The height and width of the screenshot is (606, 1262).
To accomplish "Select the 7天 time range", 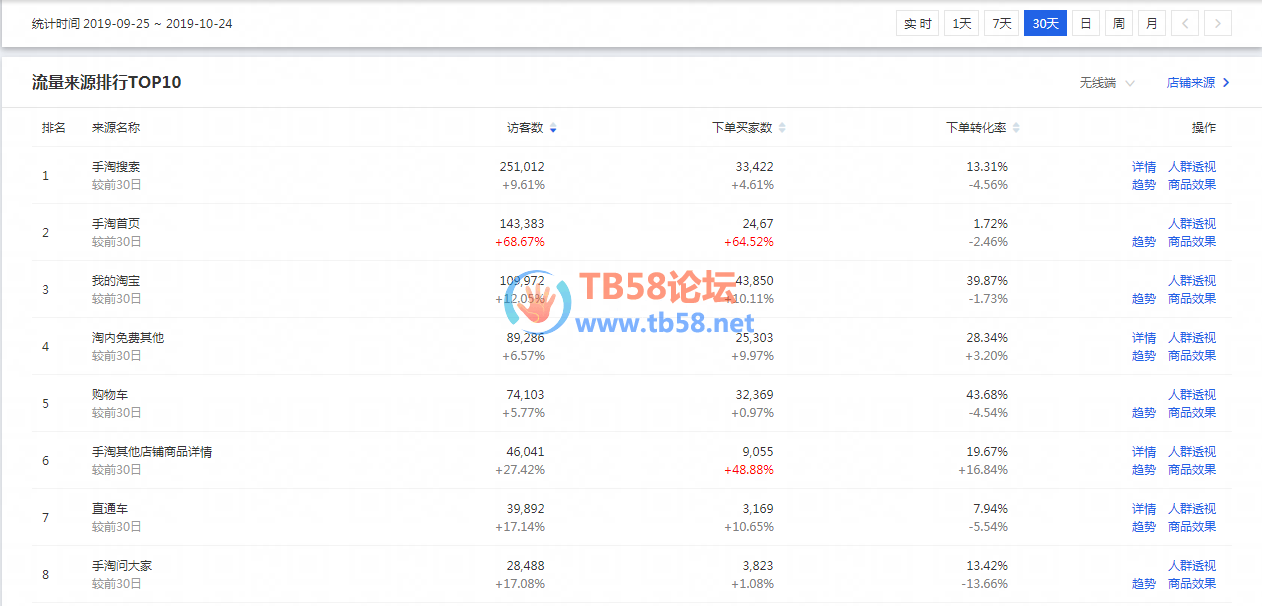I will 1001,23.
